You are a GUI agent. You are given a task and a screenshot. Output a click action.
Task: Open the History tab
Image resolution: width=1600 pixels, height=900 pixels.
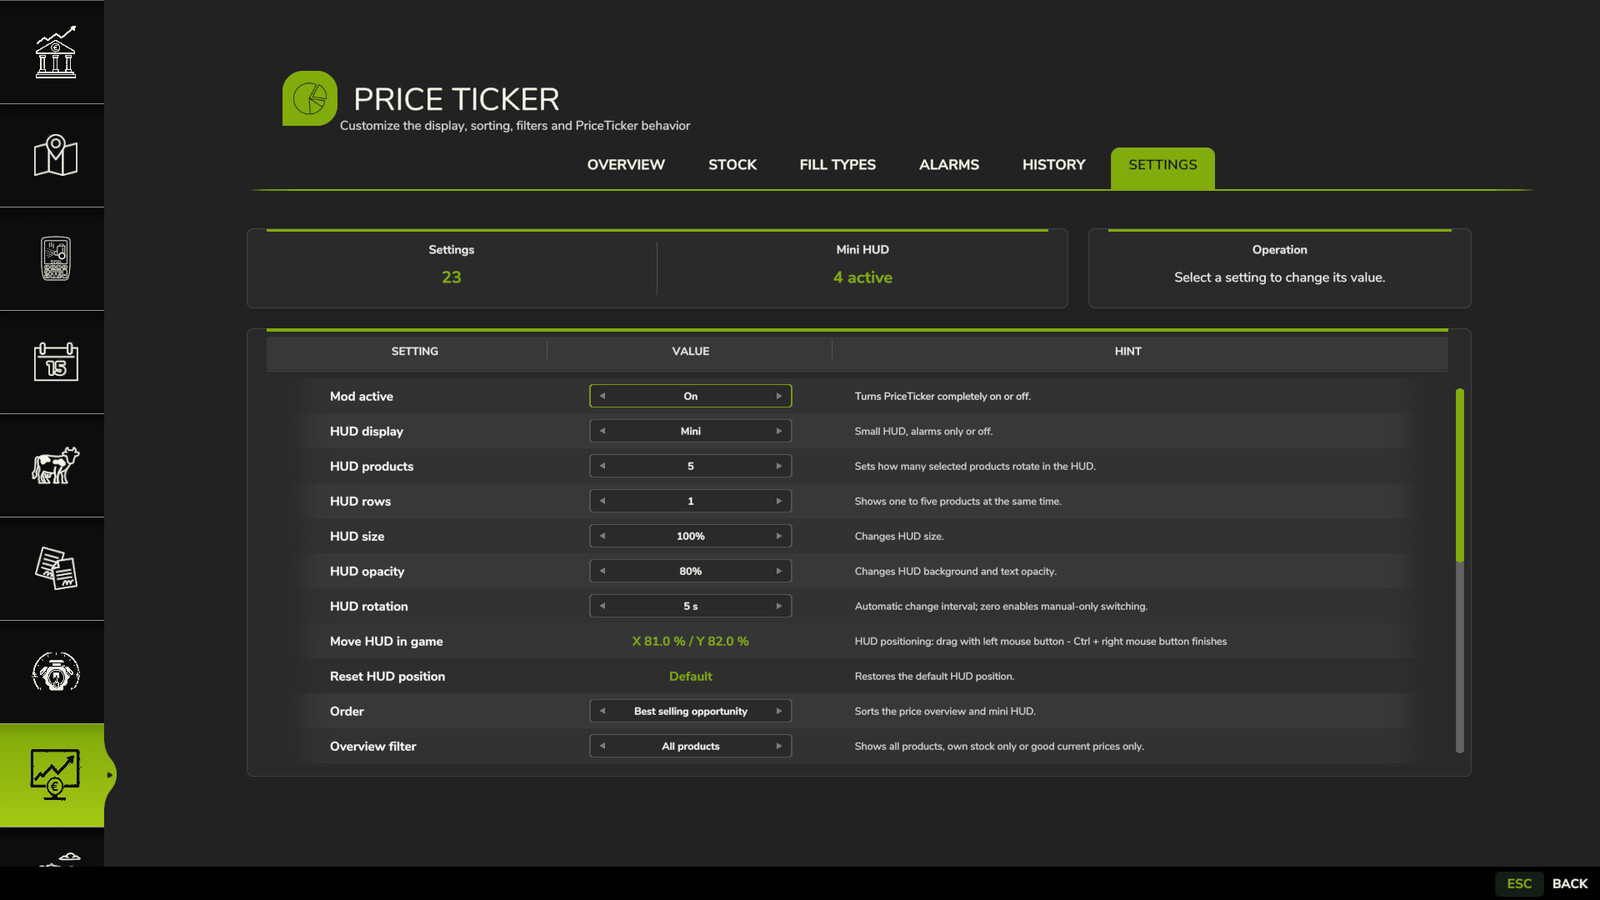point(1054,165)
